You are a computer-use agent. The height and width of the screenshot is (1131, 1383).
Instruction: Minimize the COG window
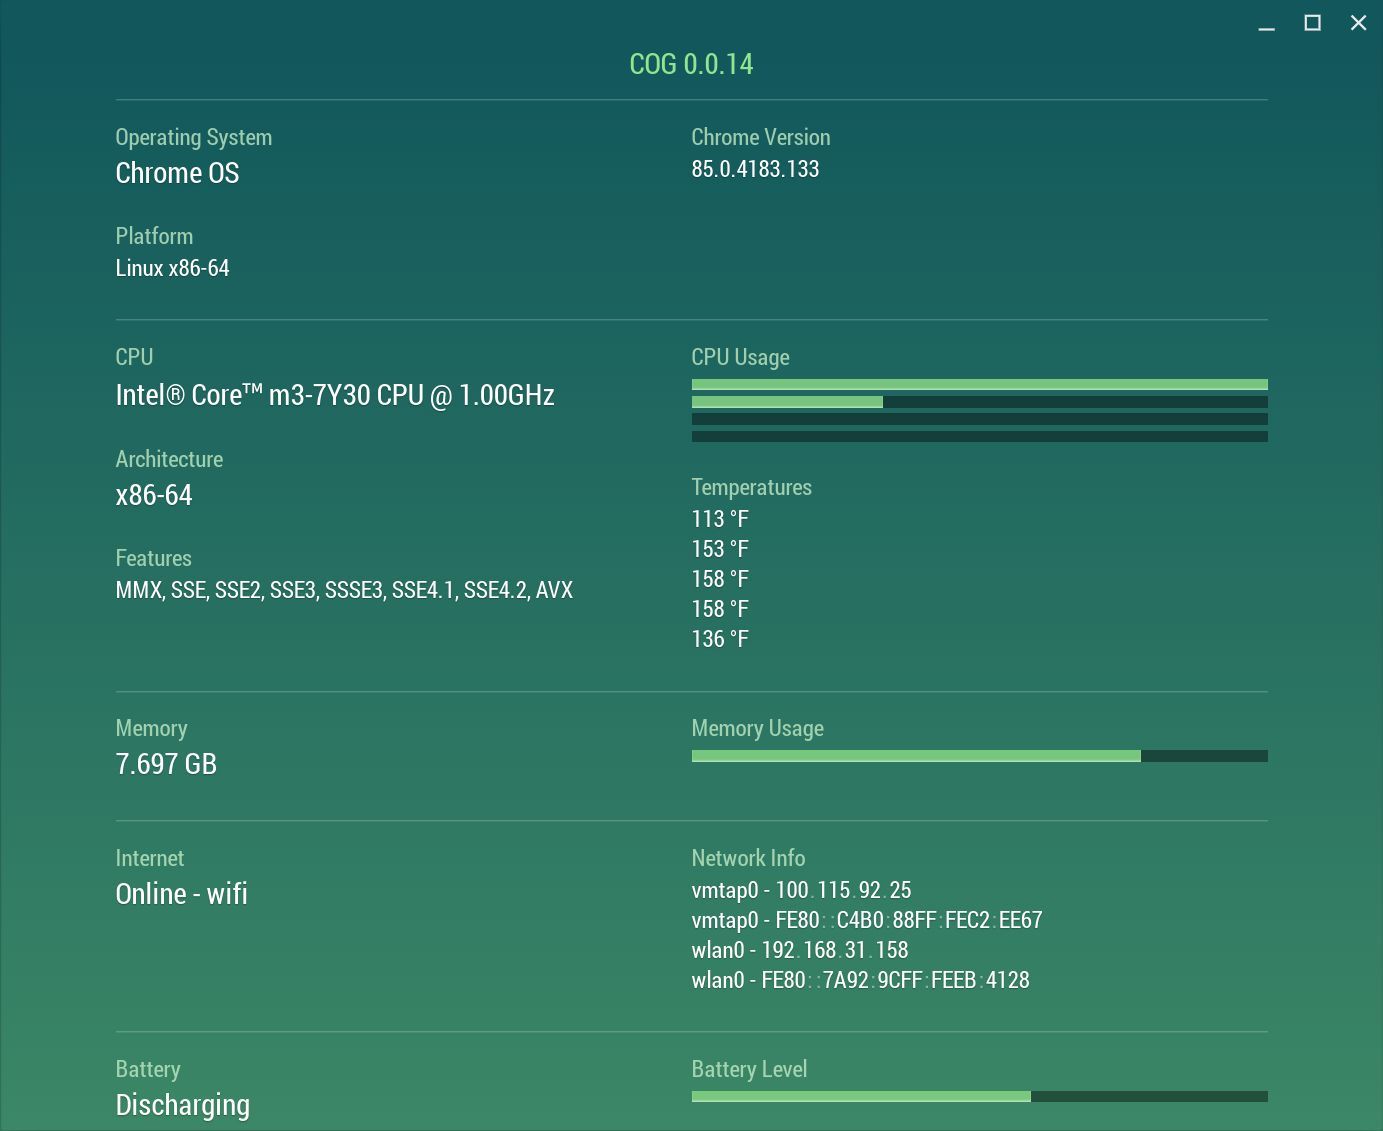(x=1266, y=24)
